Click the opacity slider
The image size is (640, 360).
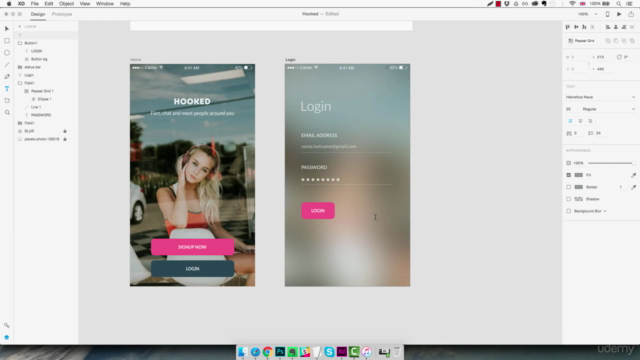pos(611,163)
